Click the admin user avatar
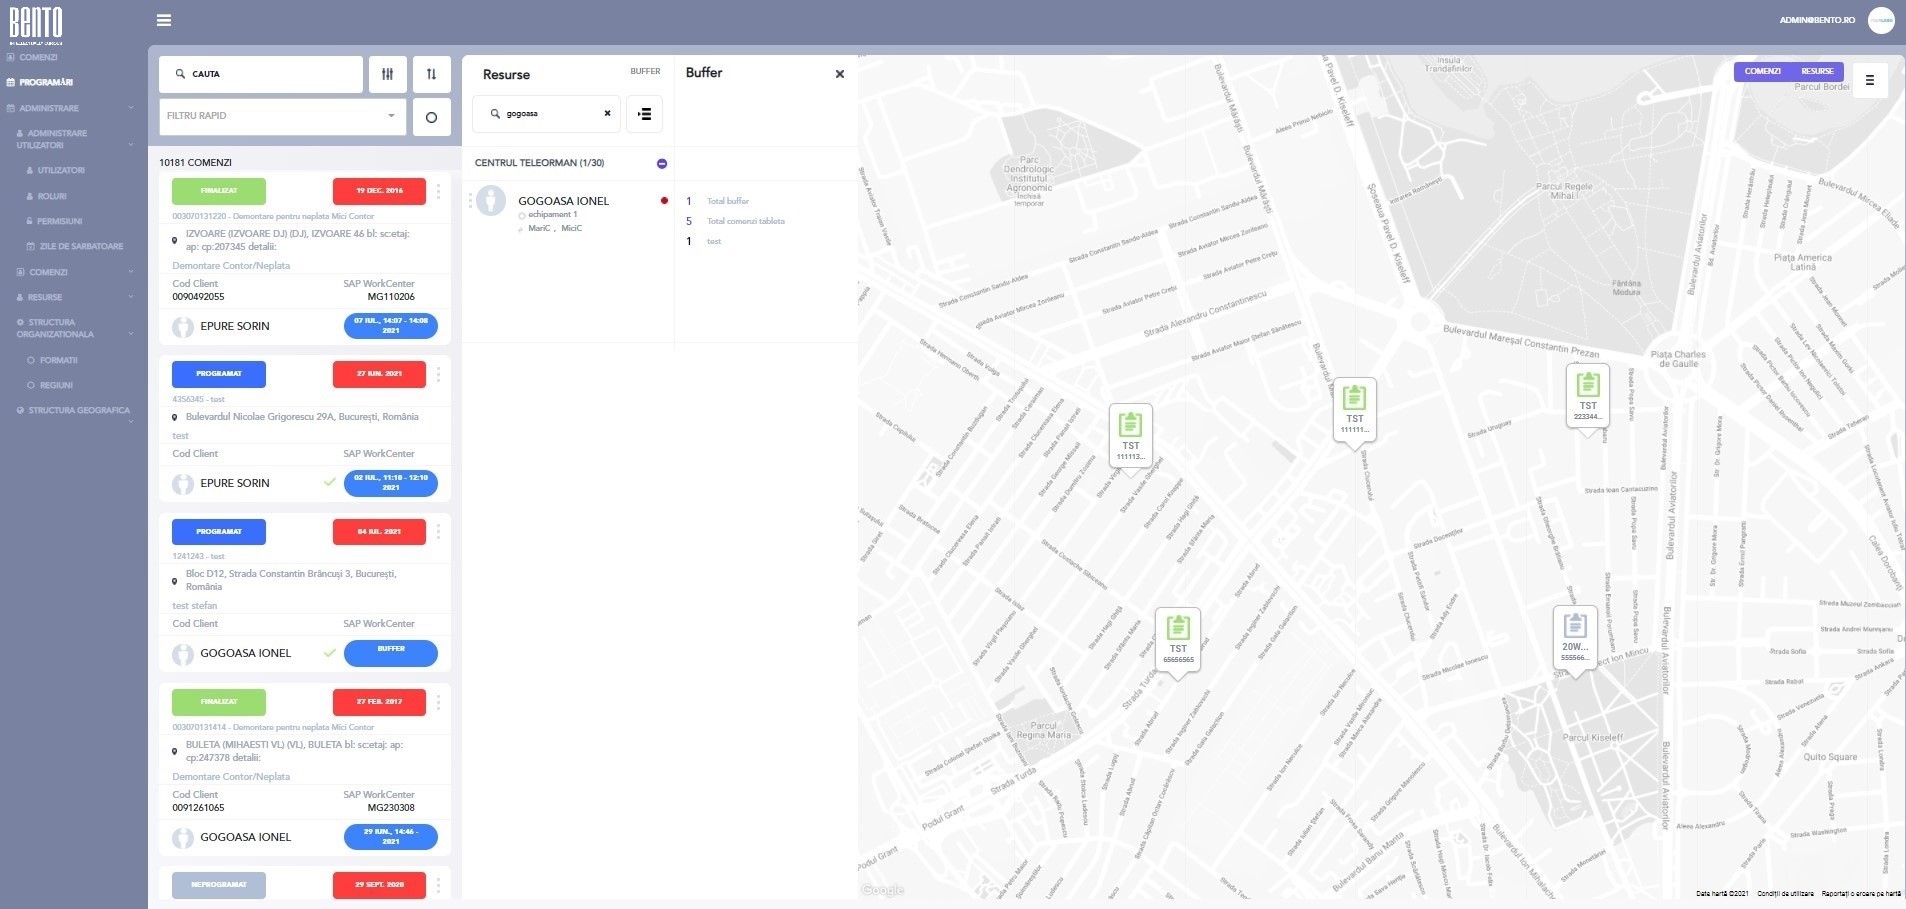The width and height of the screenshot is (1906, 909). (x=1881, y=20)
